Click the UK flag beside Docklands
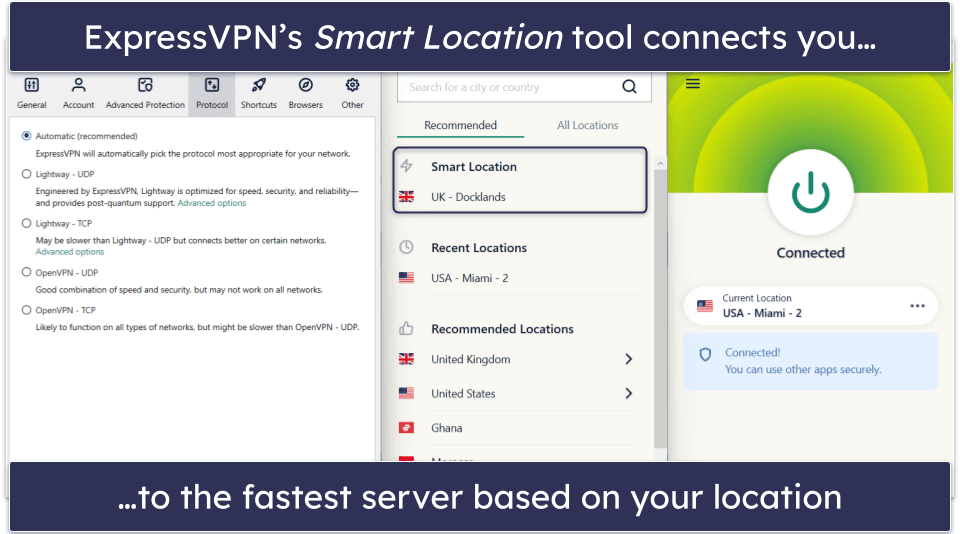 pos(407,197)
